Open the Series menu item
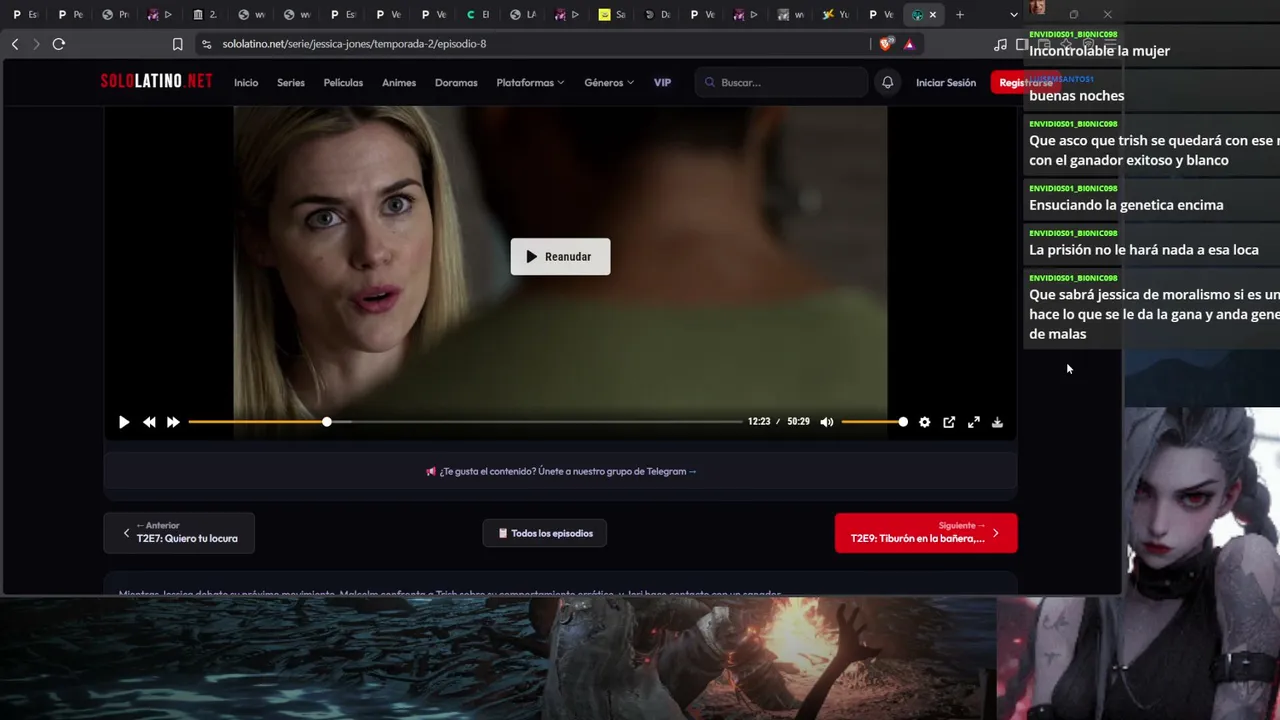Viewport: 1280px width, 720px height. [291, 83]
